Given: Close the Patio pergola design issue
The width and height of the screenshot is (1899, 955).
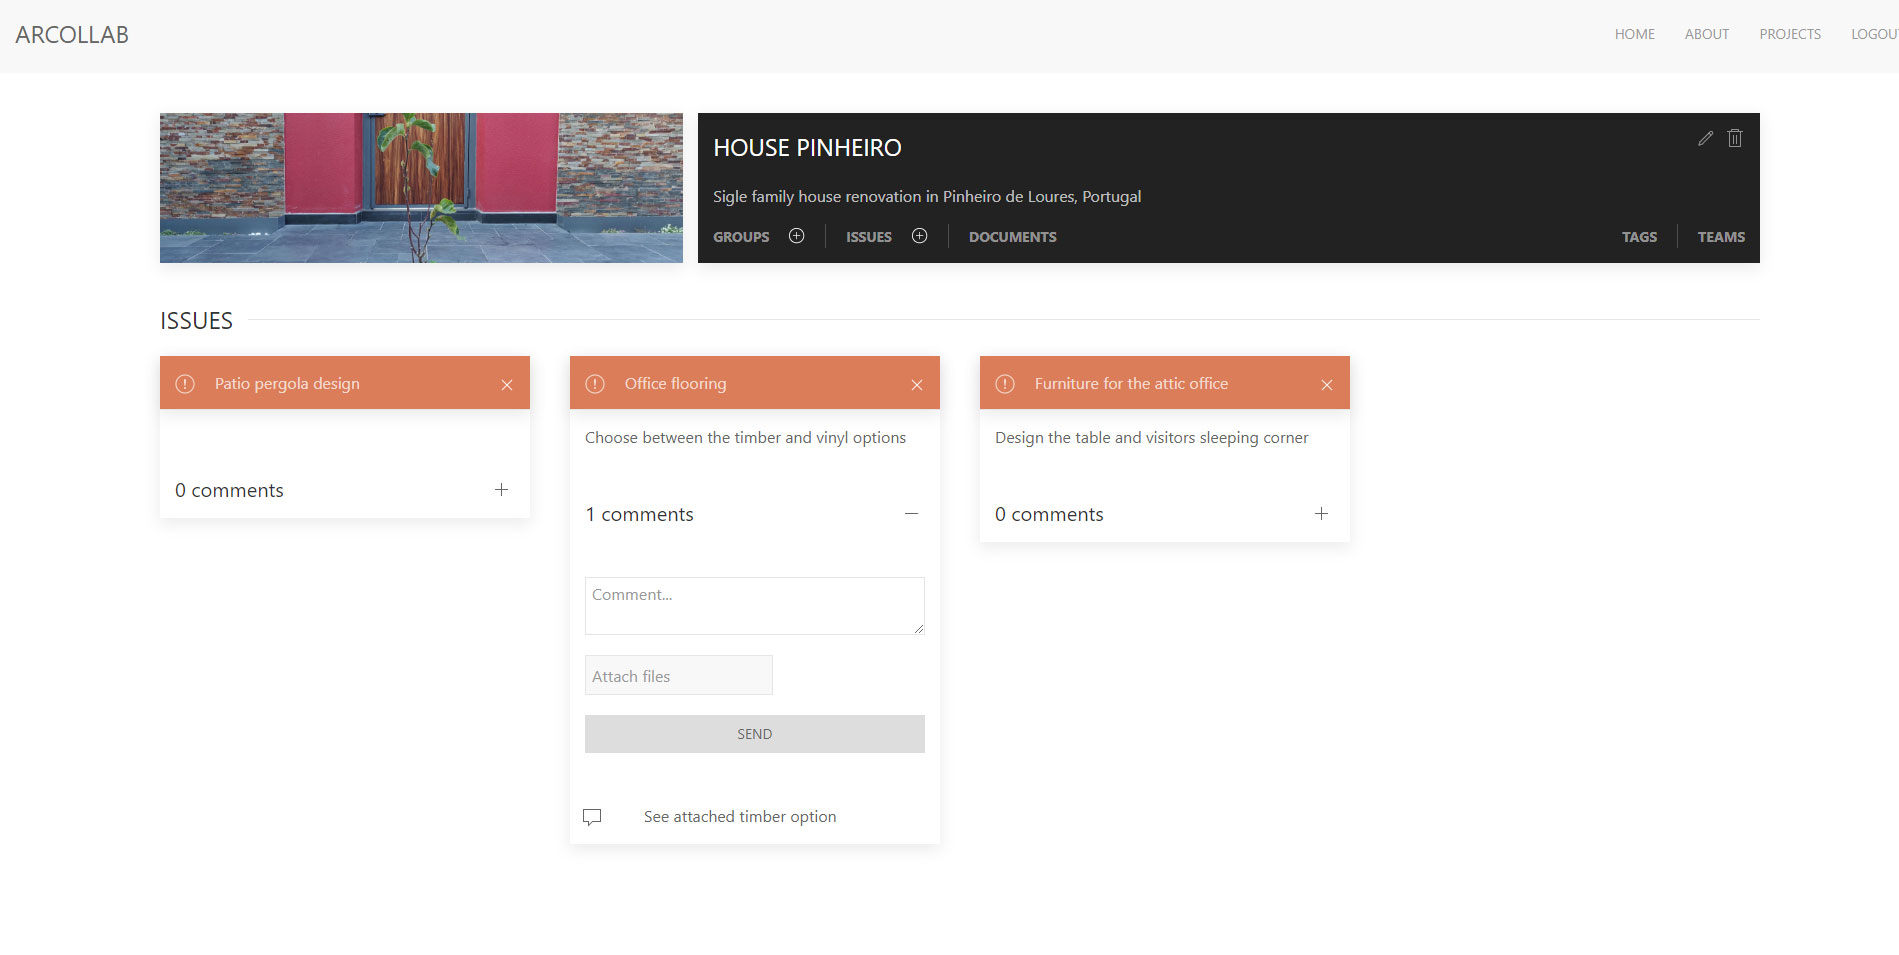Looking at the screenshot, I should click(507, 385).
